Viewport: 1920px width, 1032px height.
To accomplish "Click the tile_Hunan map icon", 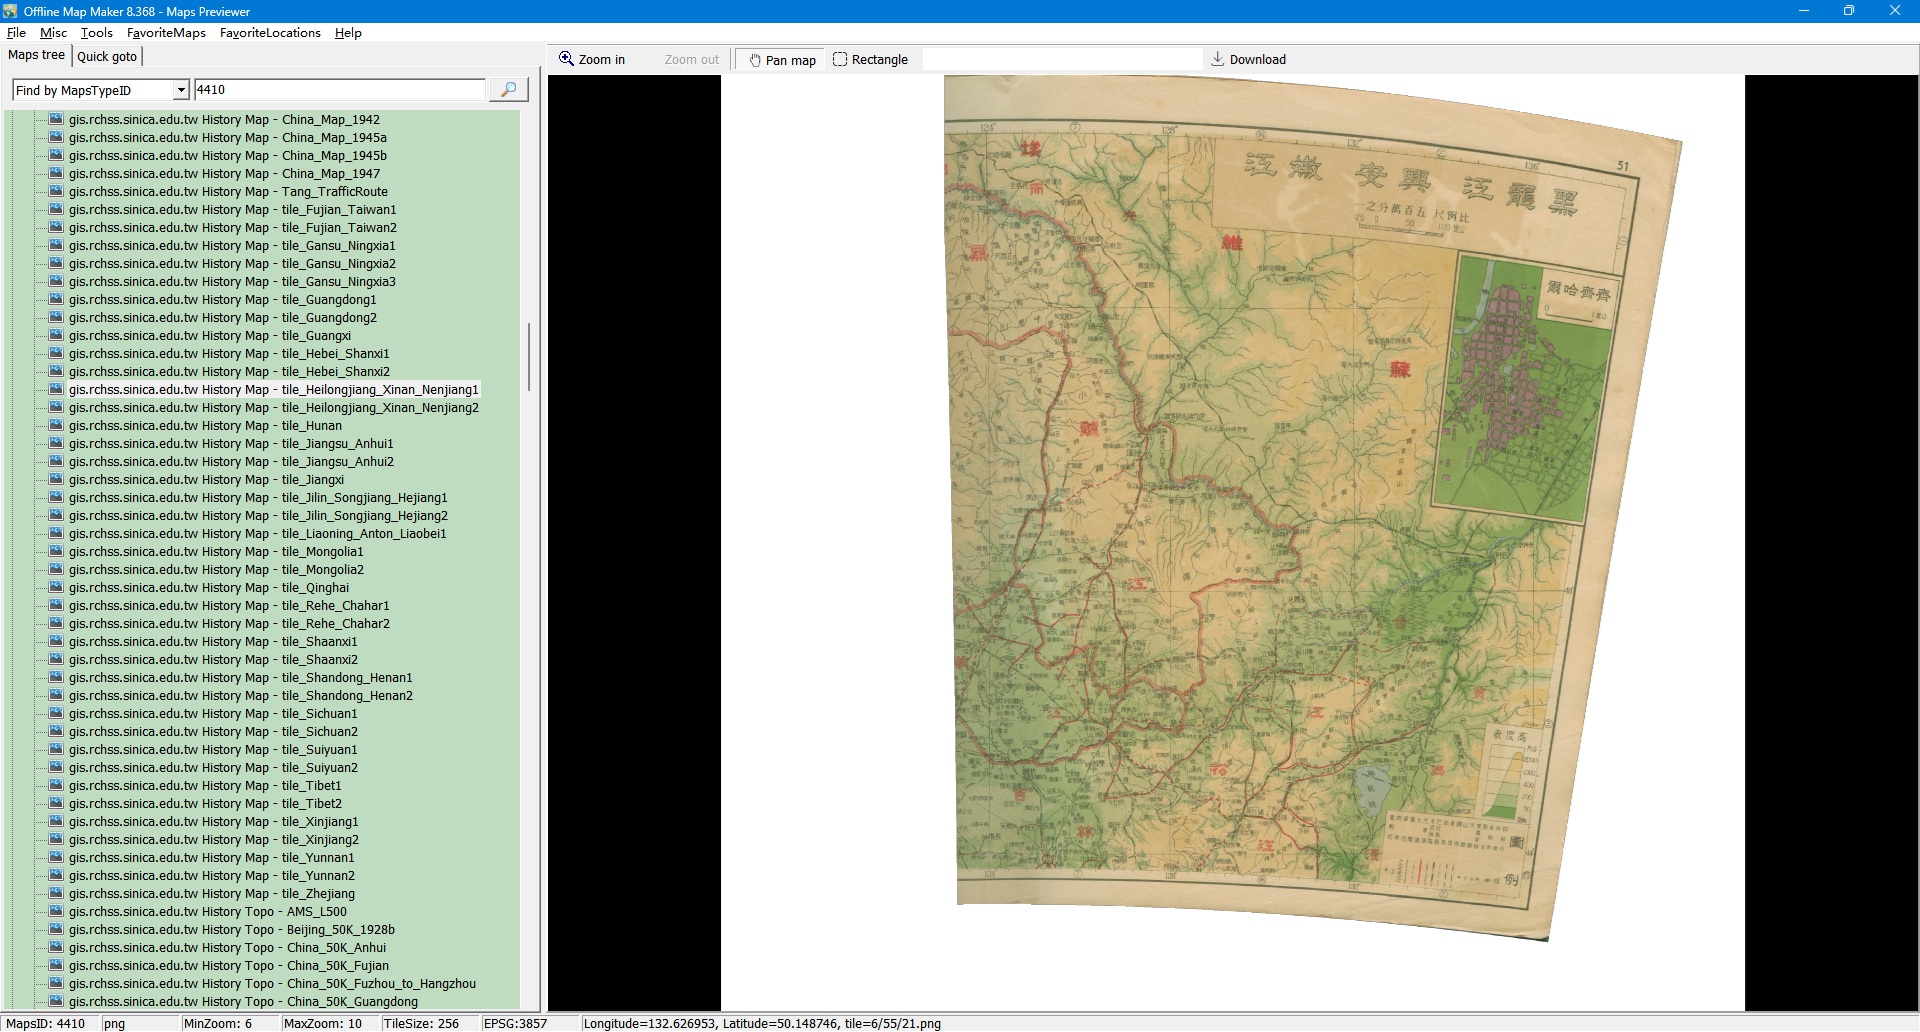I will coord(56,425).
